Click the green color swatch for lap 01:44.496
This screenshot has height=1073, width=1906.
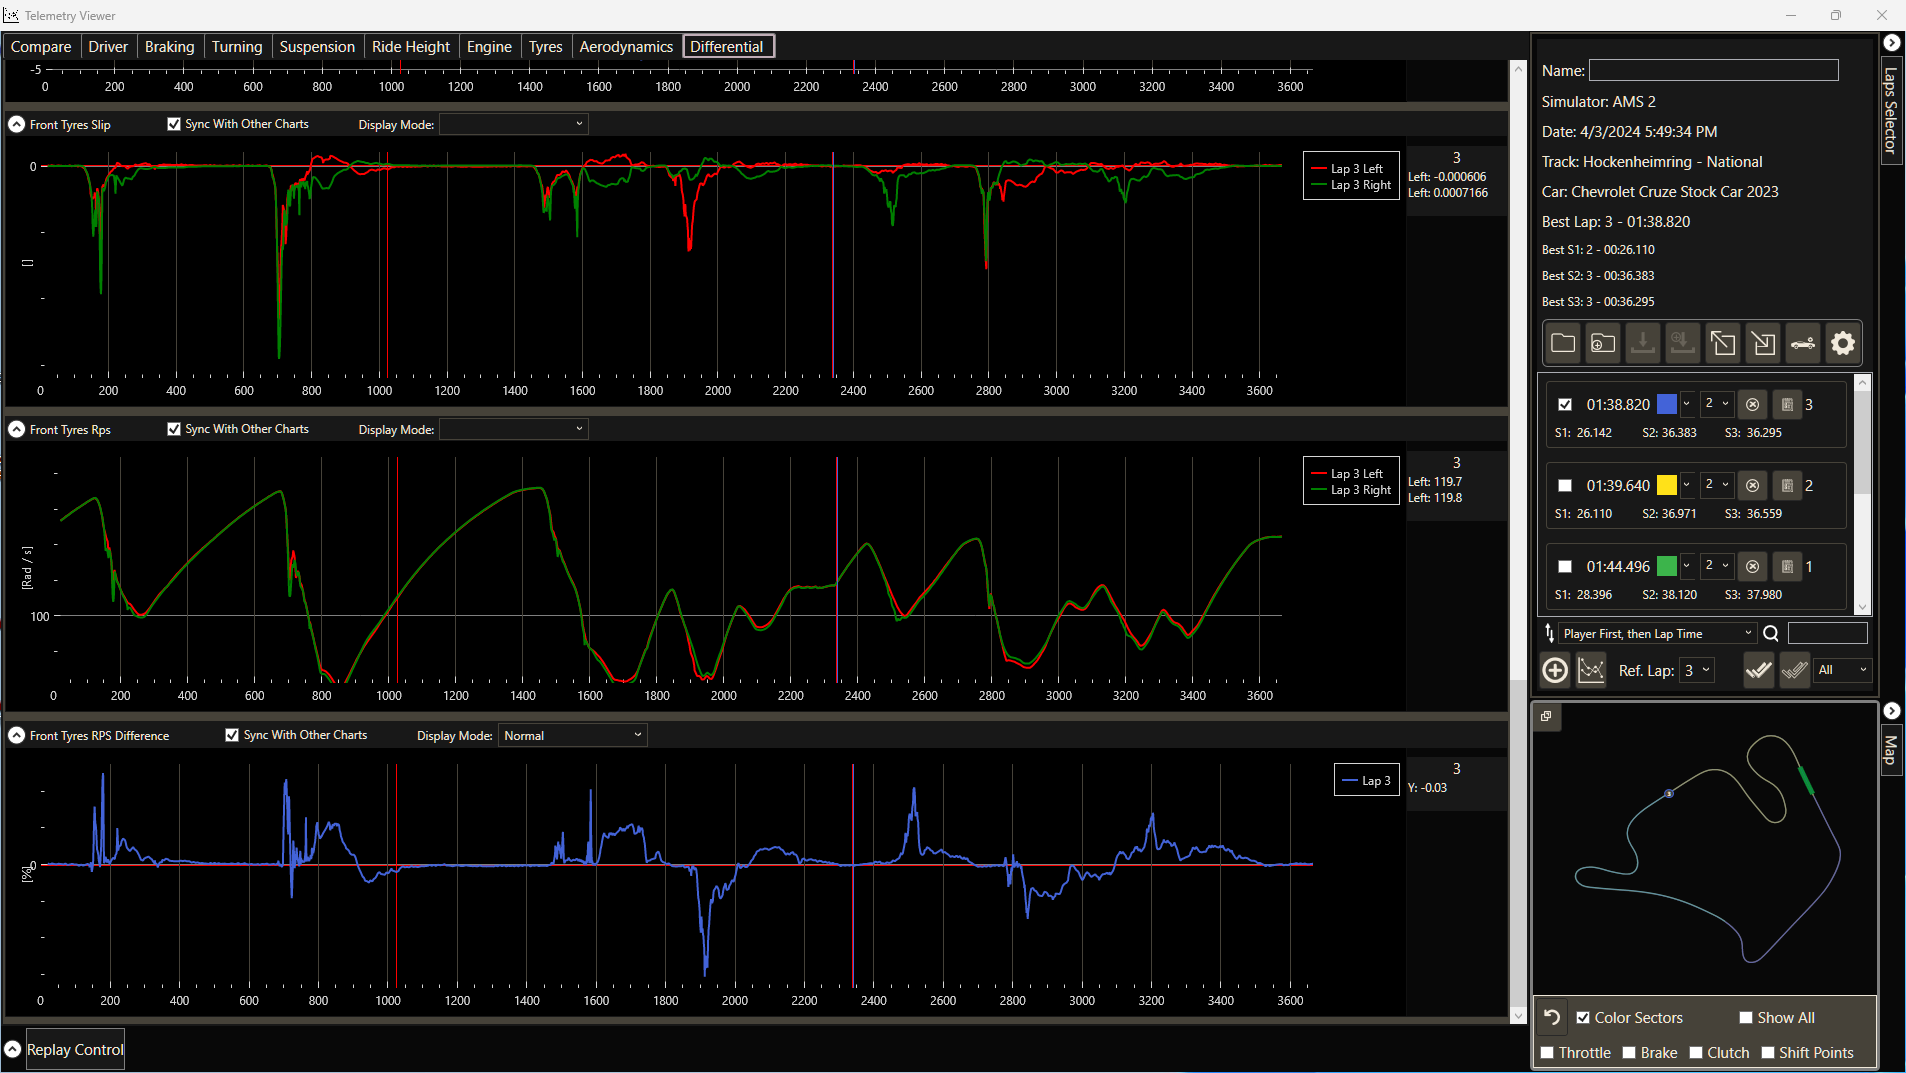(x=1667, y=567)
